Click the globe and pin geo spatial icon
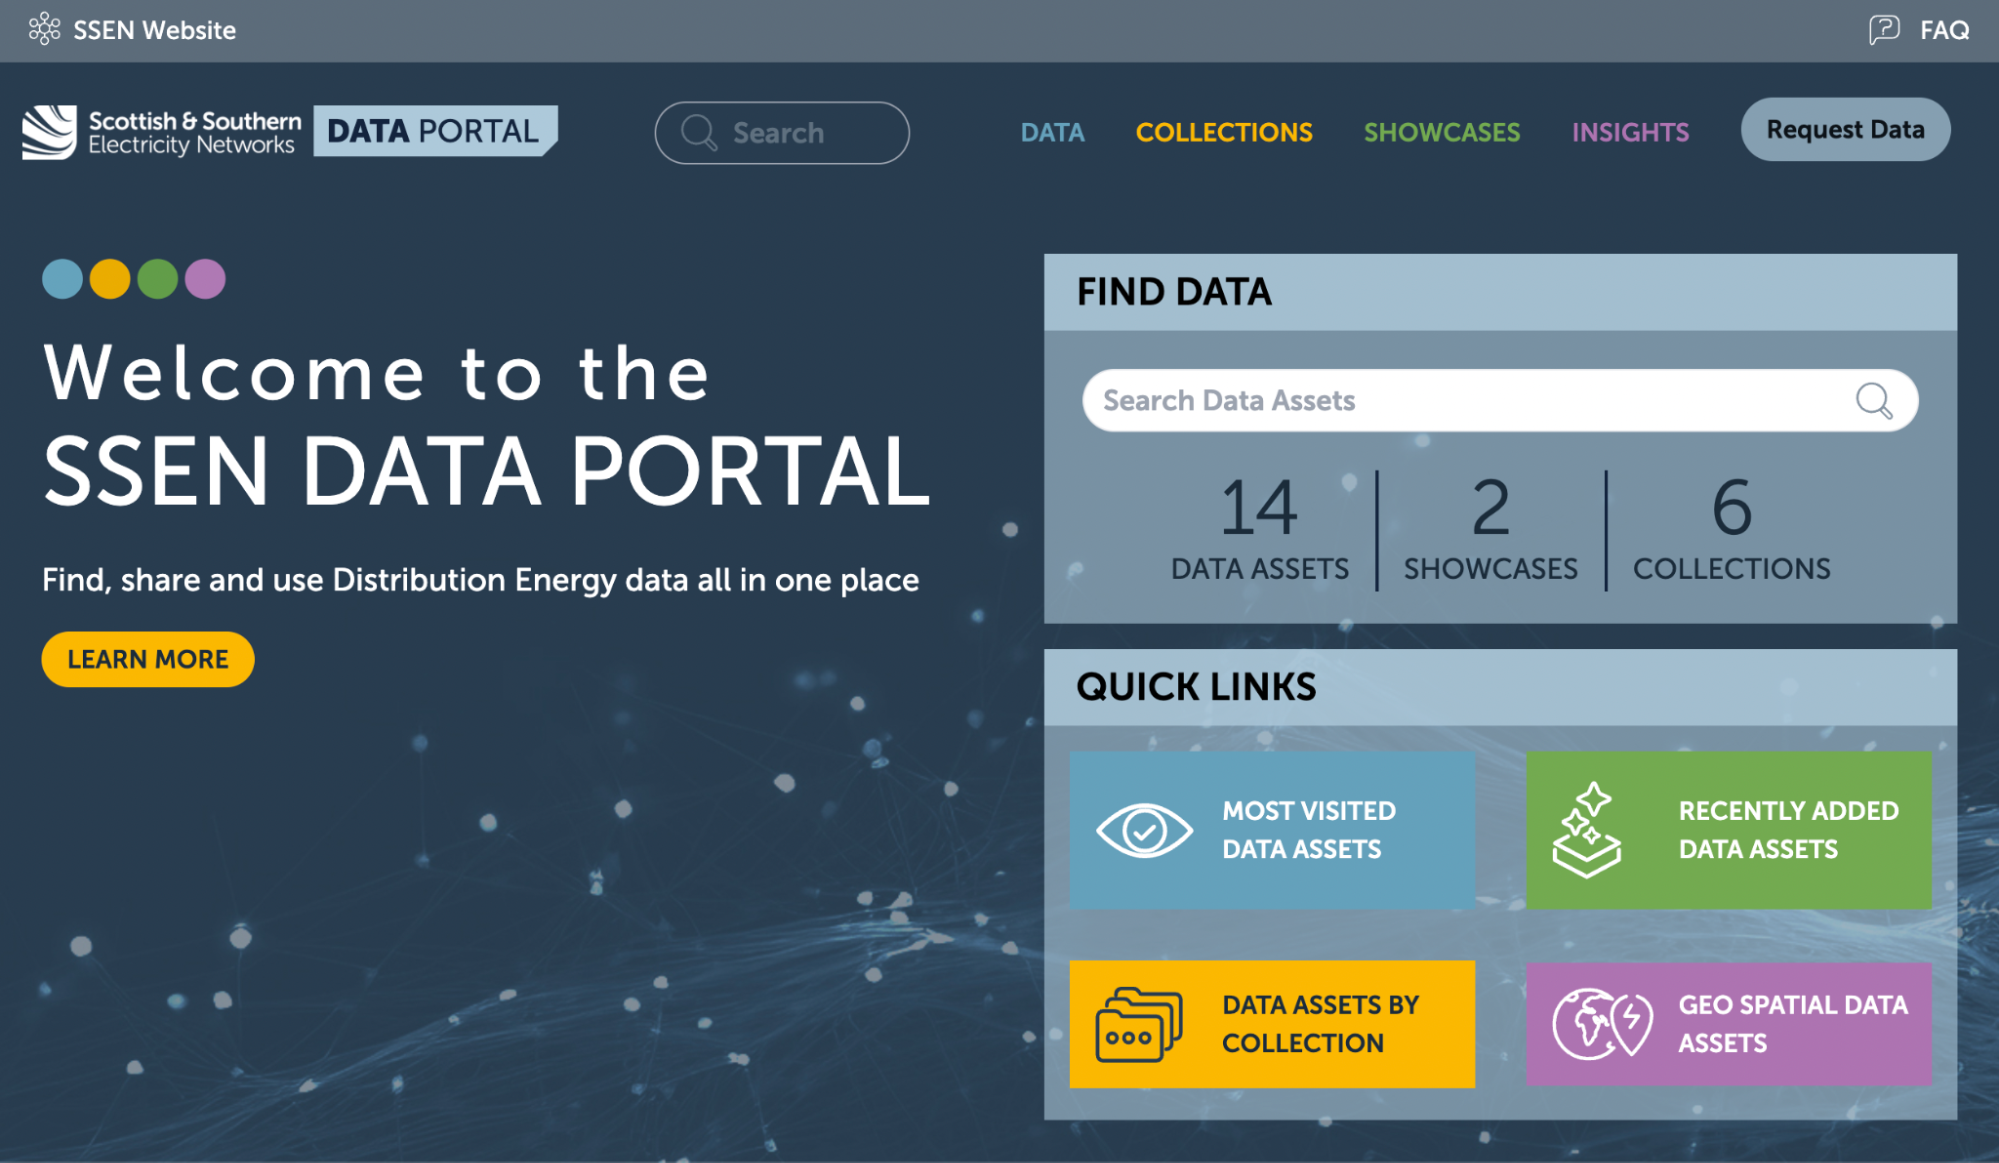The image size is (1999, 1163). pos(1602,1023)
